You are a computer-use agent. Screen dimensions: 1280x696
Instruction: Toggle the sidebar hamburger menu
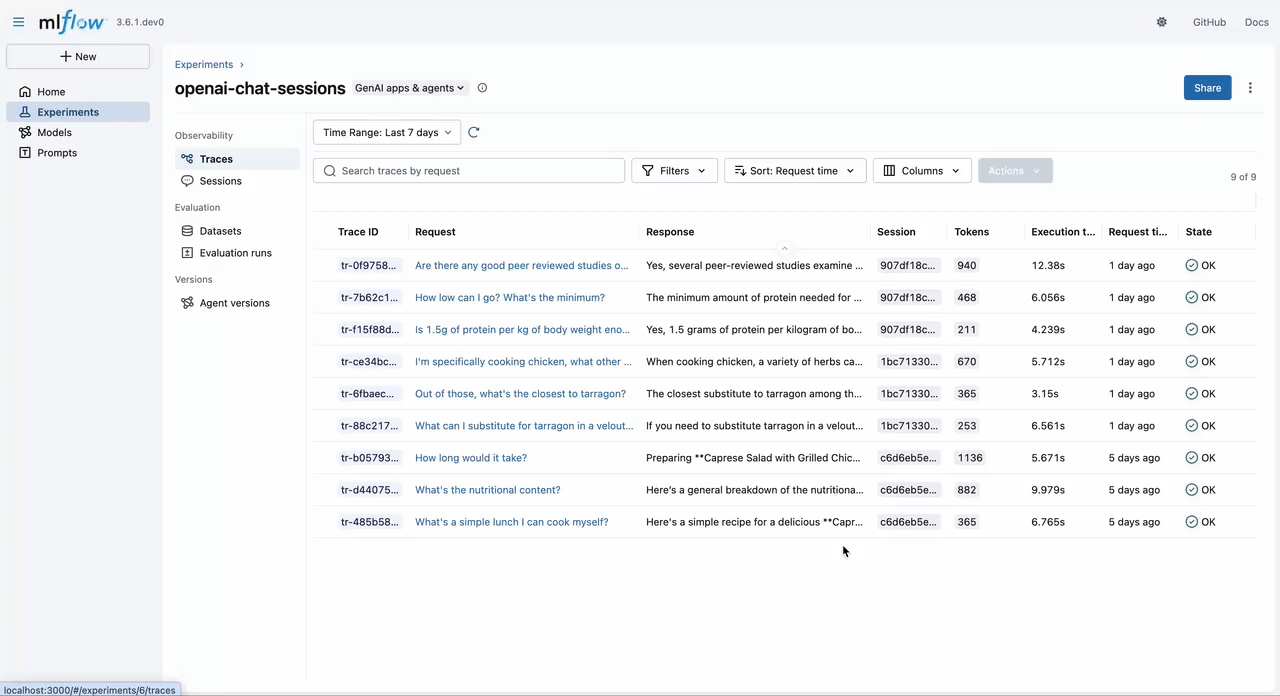coord(18,22)
